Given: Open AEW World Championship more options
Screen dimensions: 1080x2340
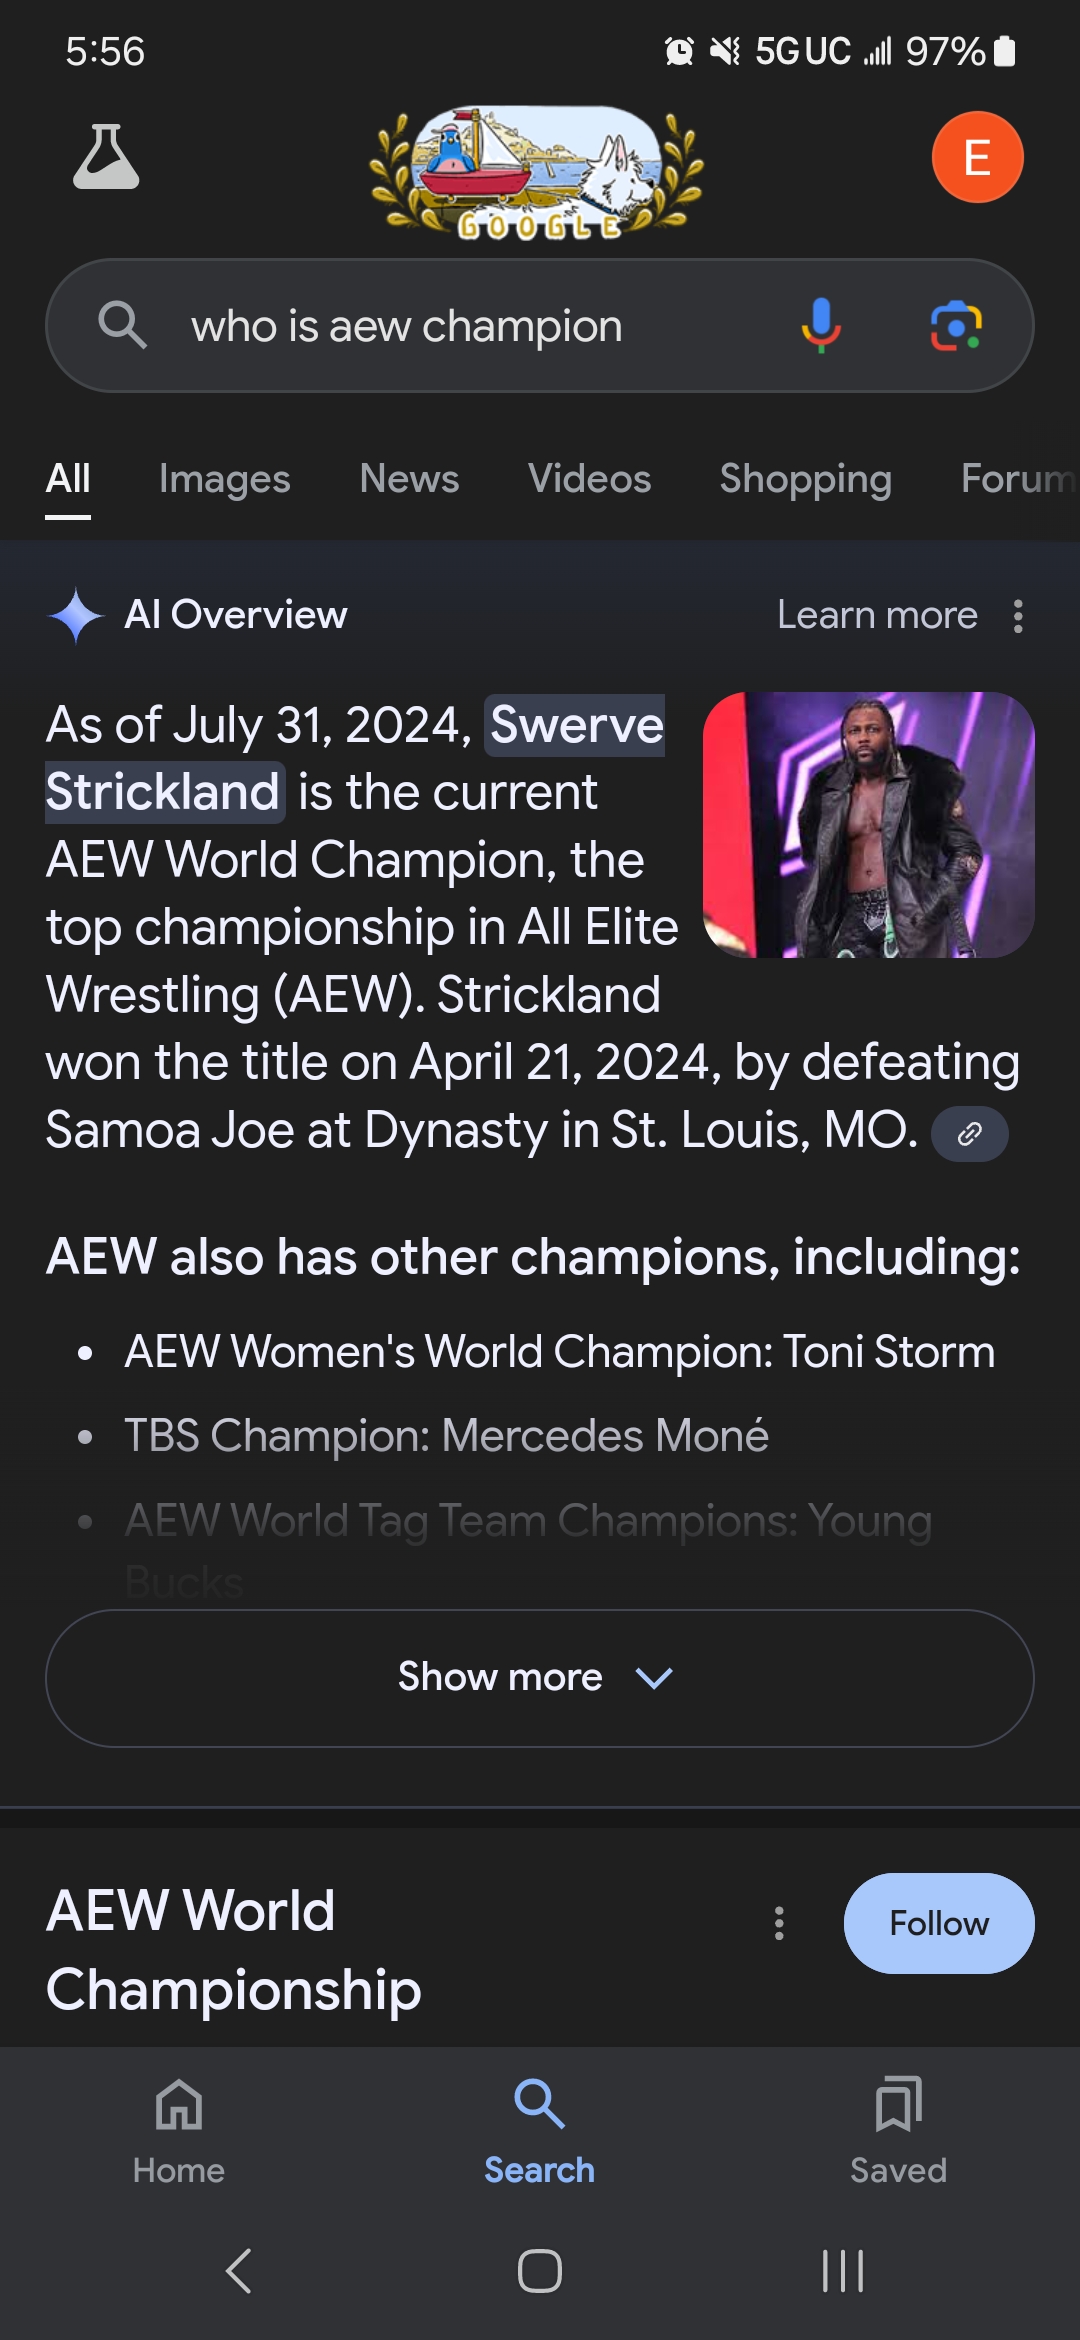Looking at the screenshot, I should pyautogui.click(x=779, y=1923).
